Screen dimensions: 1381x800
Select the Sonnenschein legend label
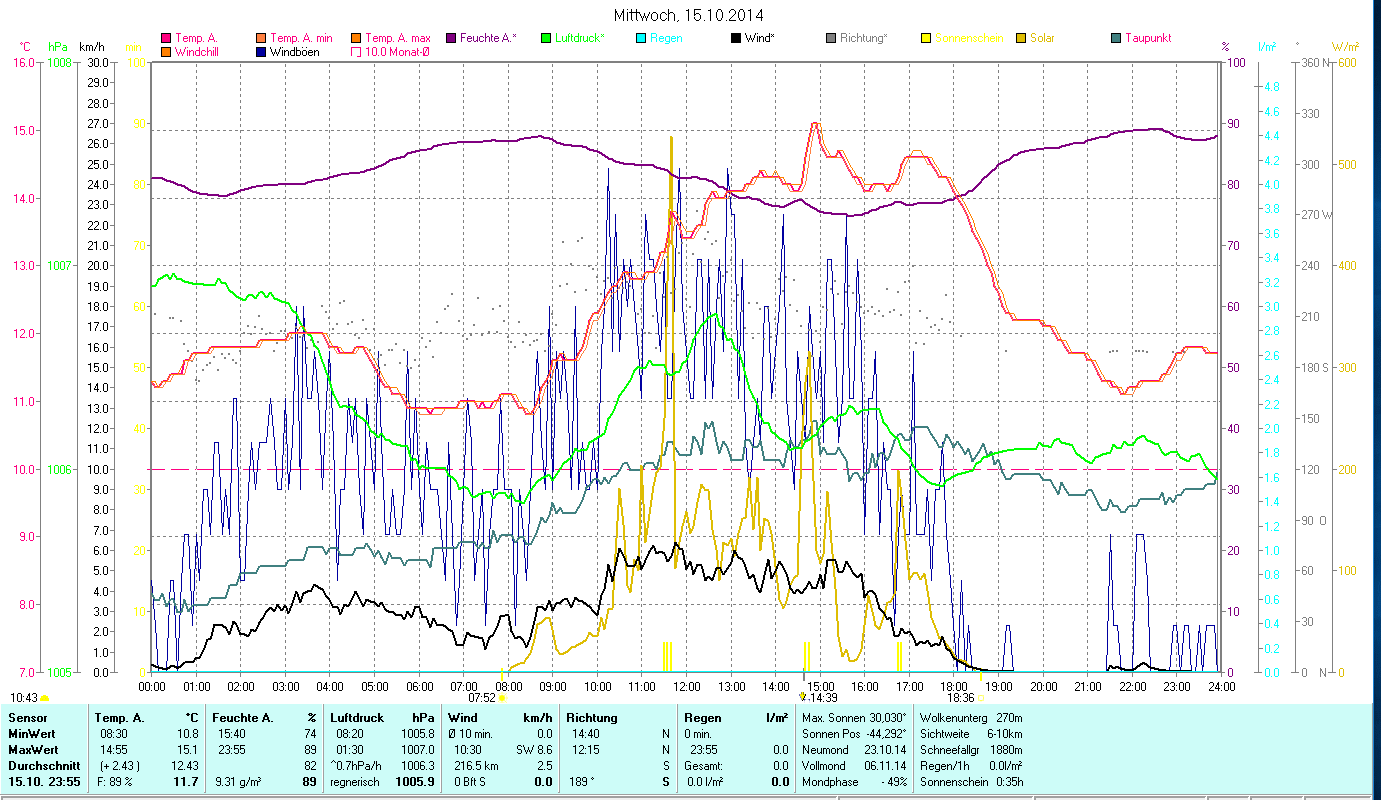[x=969, y=38]
